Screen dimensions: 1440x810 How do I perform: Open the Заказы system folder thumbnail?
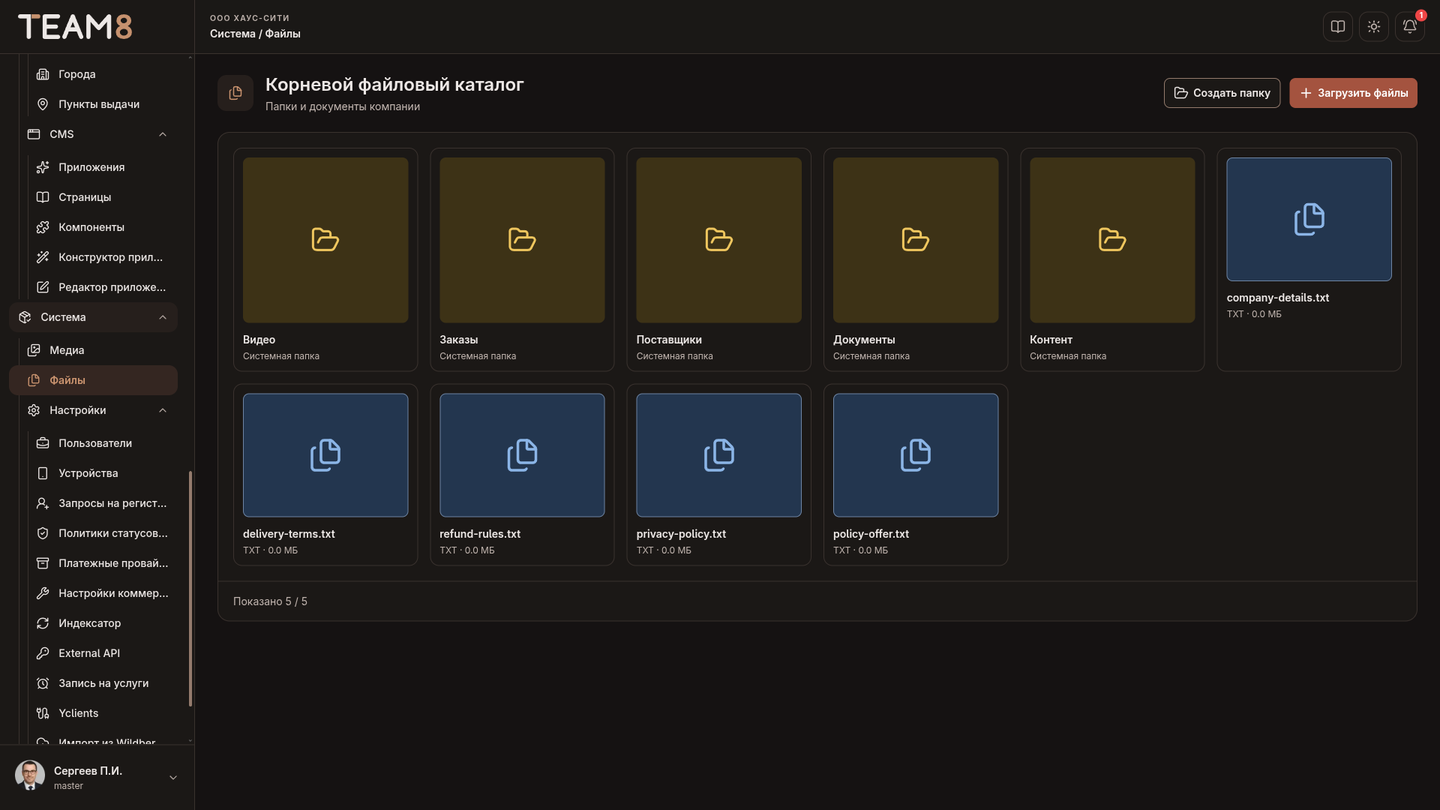[522, 240]
